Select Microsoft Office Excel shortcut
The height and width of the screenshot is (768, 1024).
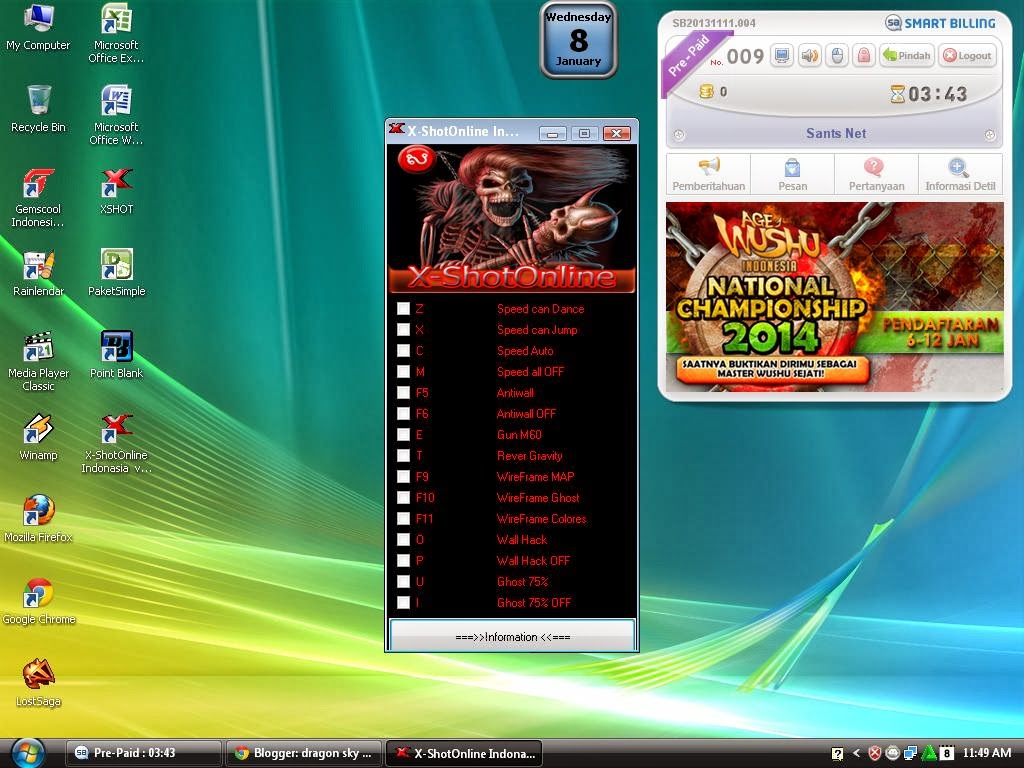116,34
